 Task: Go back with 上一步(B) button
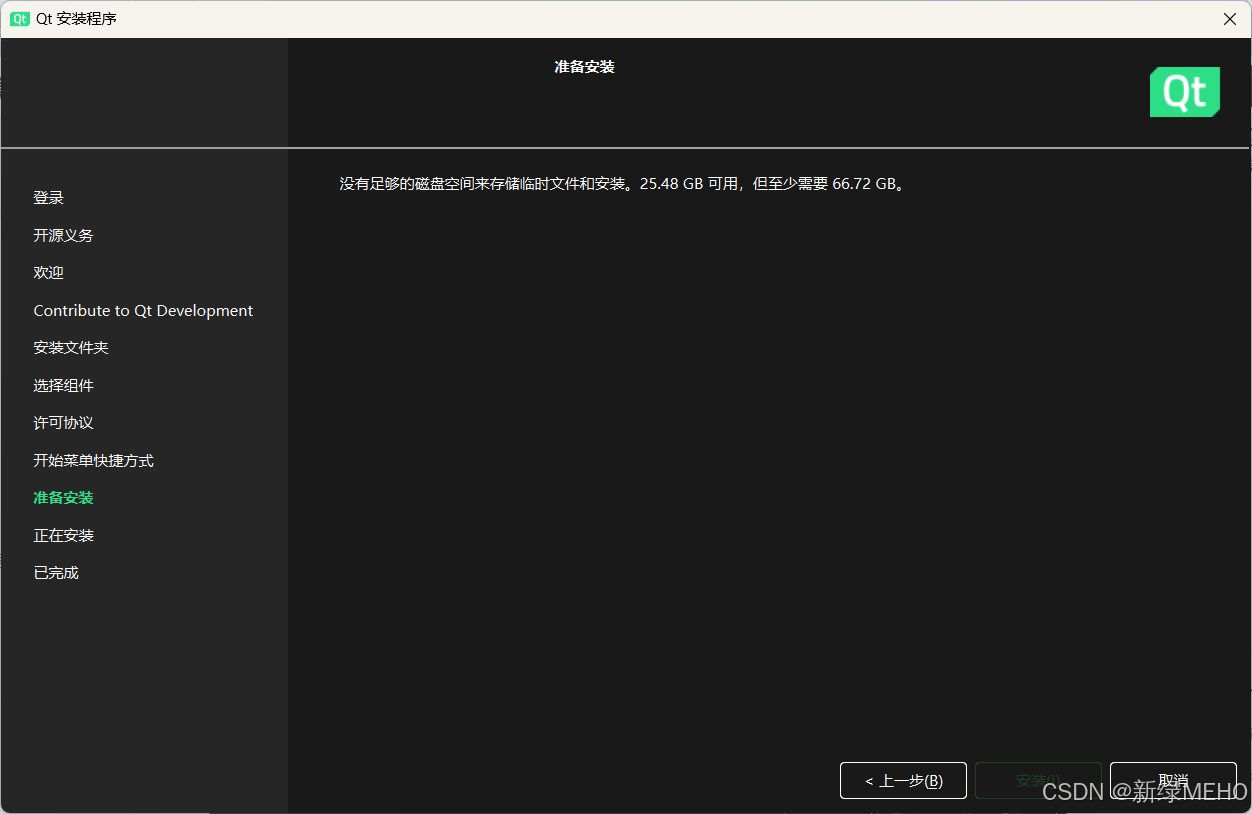904,780
